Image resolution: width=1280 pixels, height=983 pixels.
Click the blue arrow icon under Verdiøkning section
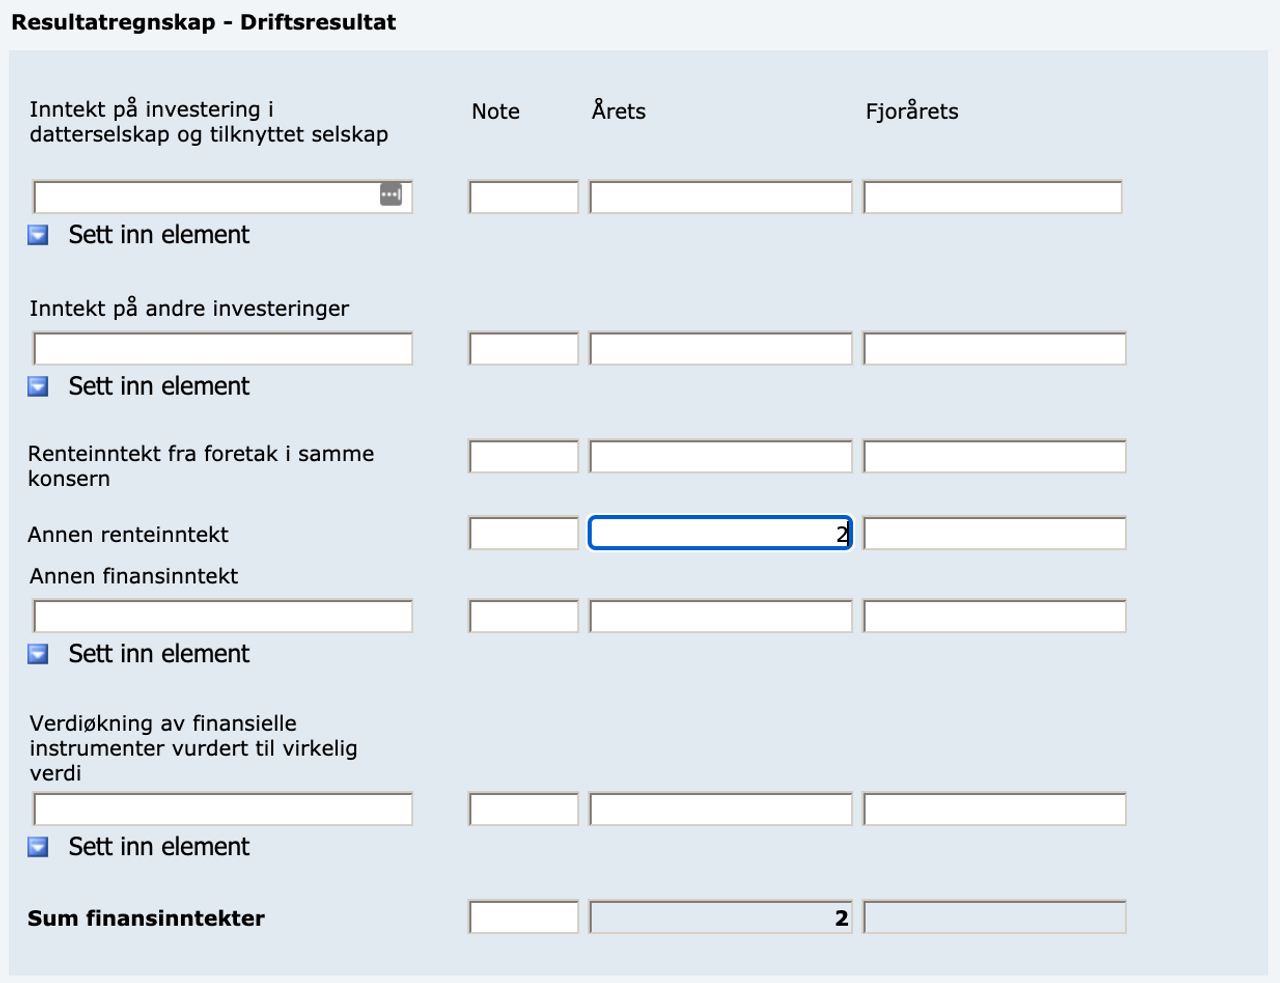[x=38, y=847]
